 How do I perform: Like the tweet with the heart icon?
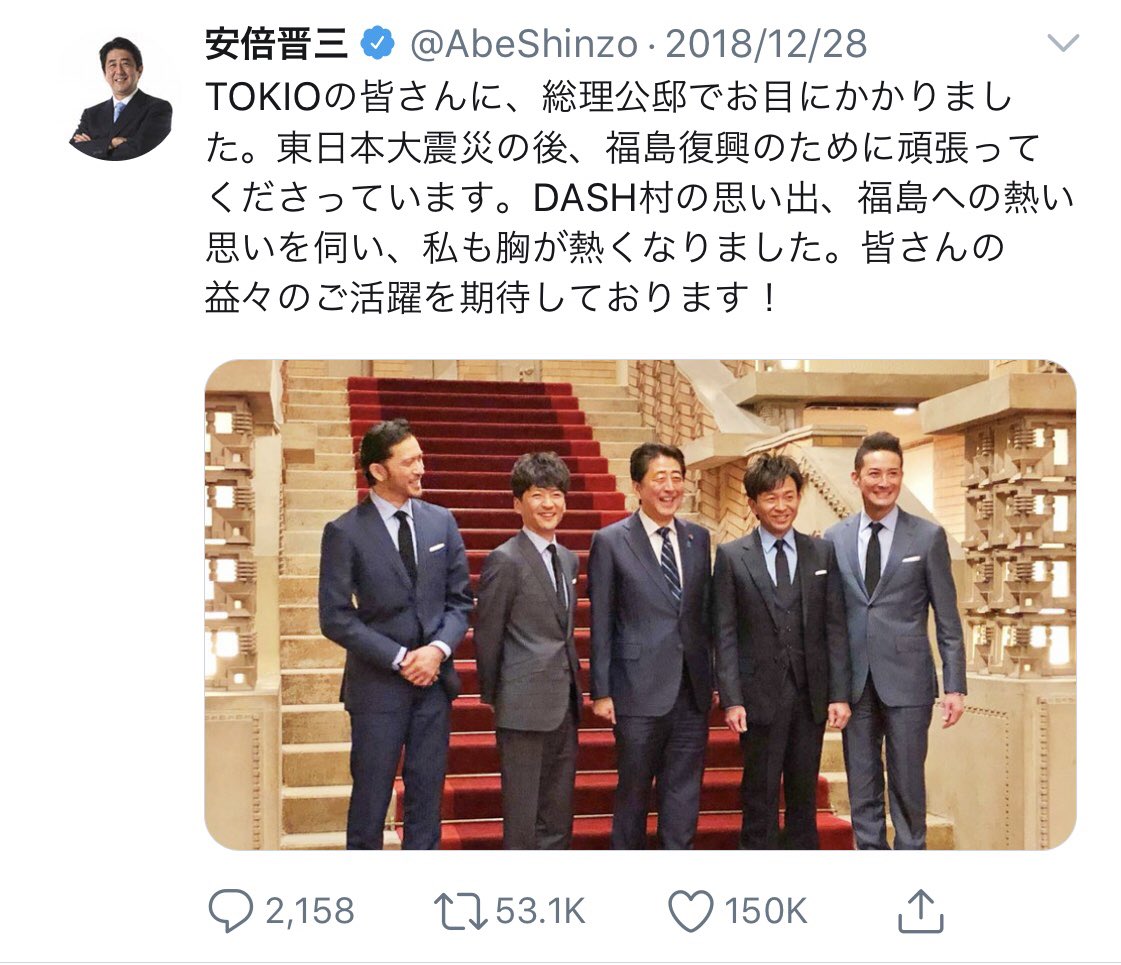click(691, 911)
